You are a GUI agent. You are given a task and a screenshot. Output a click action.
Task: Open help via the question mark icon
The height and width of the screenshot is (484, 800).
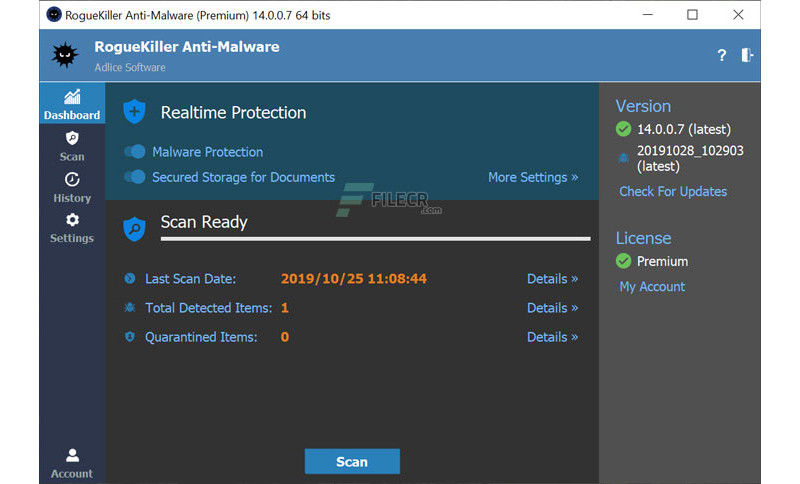(721, 55)
